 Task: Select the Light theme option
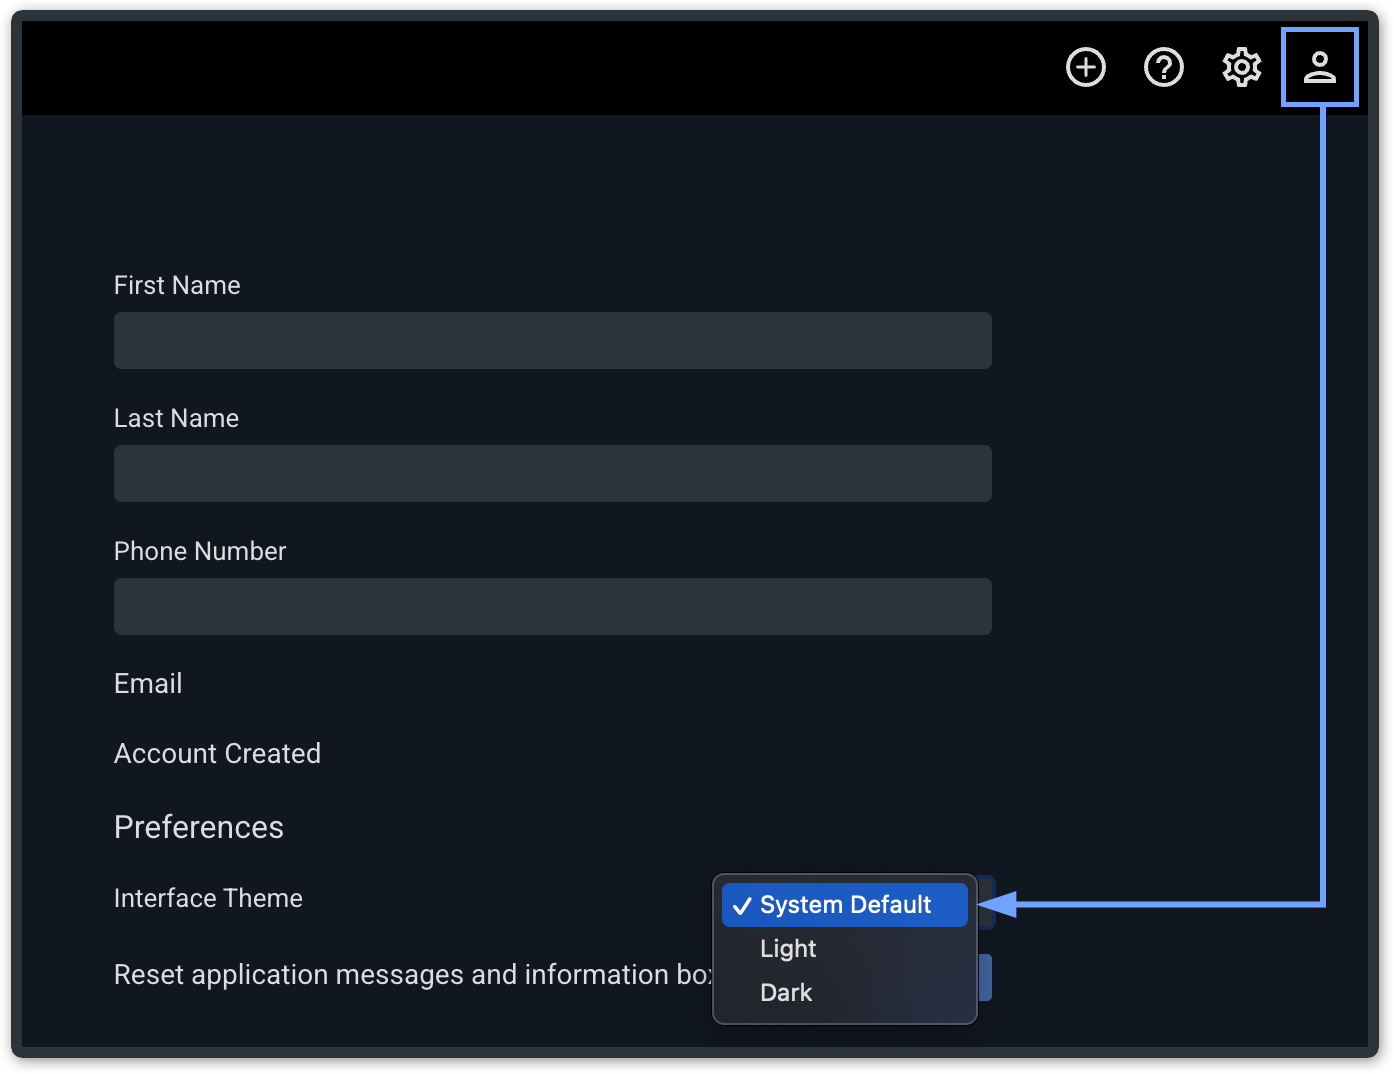[x=788, y=949]
